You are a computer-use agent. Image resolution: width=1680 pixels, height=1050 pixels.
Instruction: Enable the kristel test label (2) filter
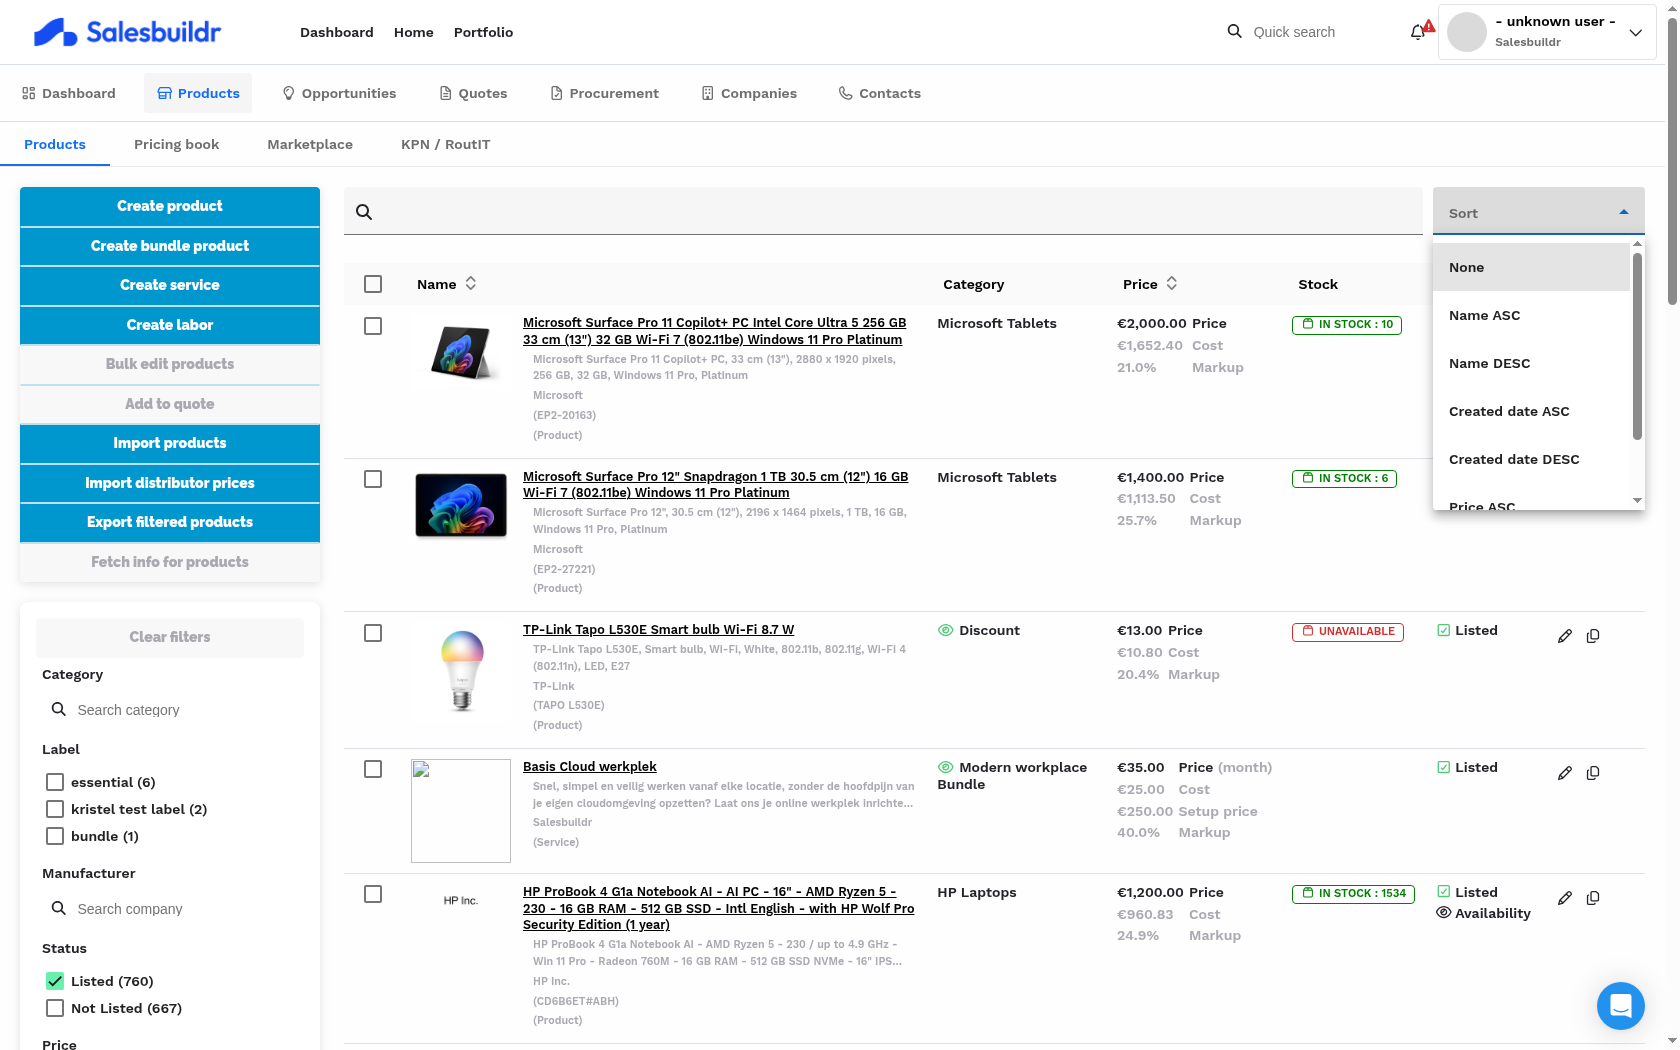[x=55, y=809]
